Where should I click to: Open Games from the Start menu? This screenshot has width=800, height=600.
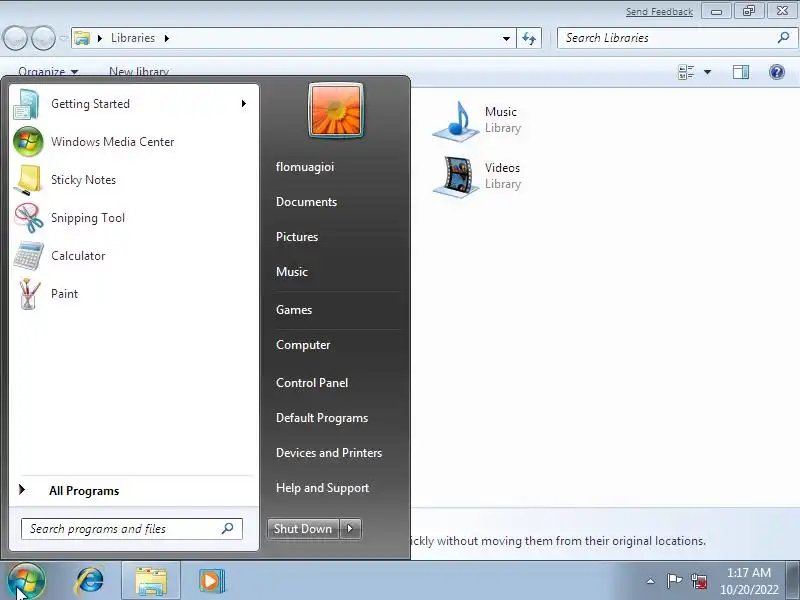(x=294, y=310)
